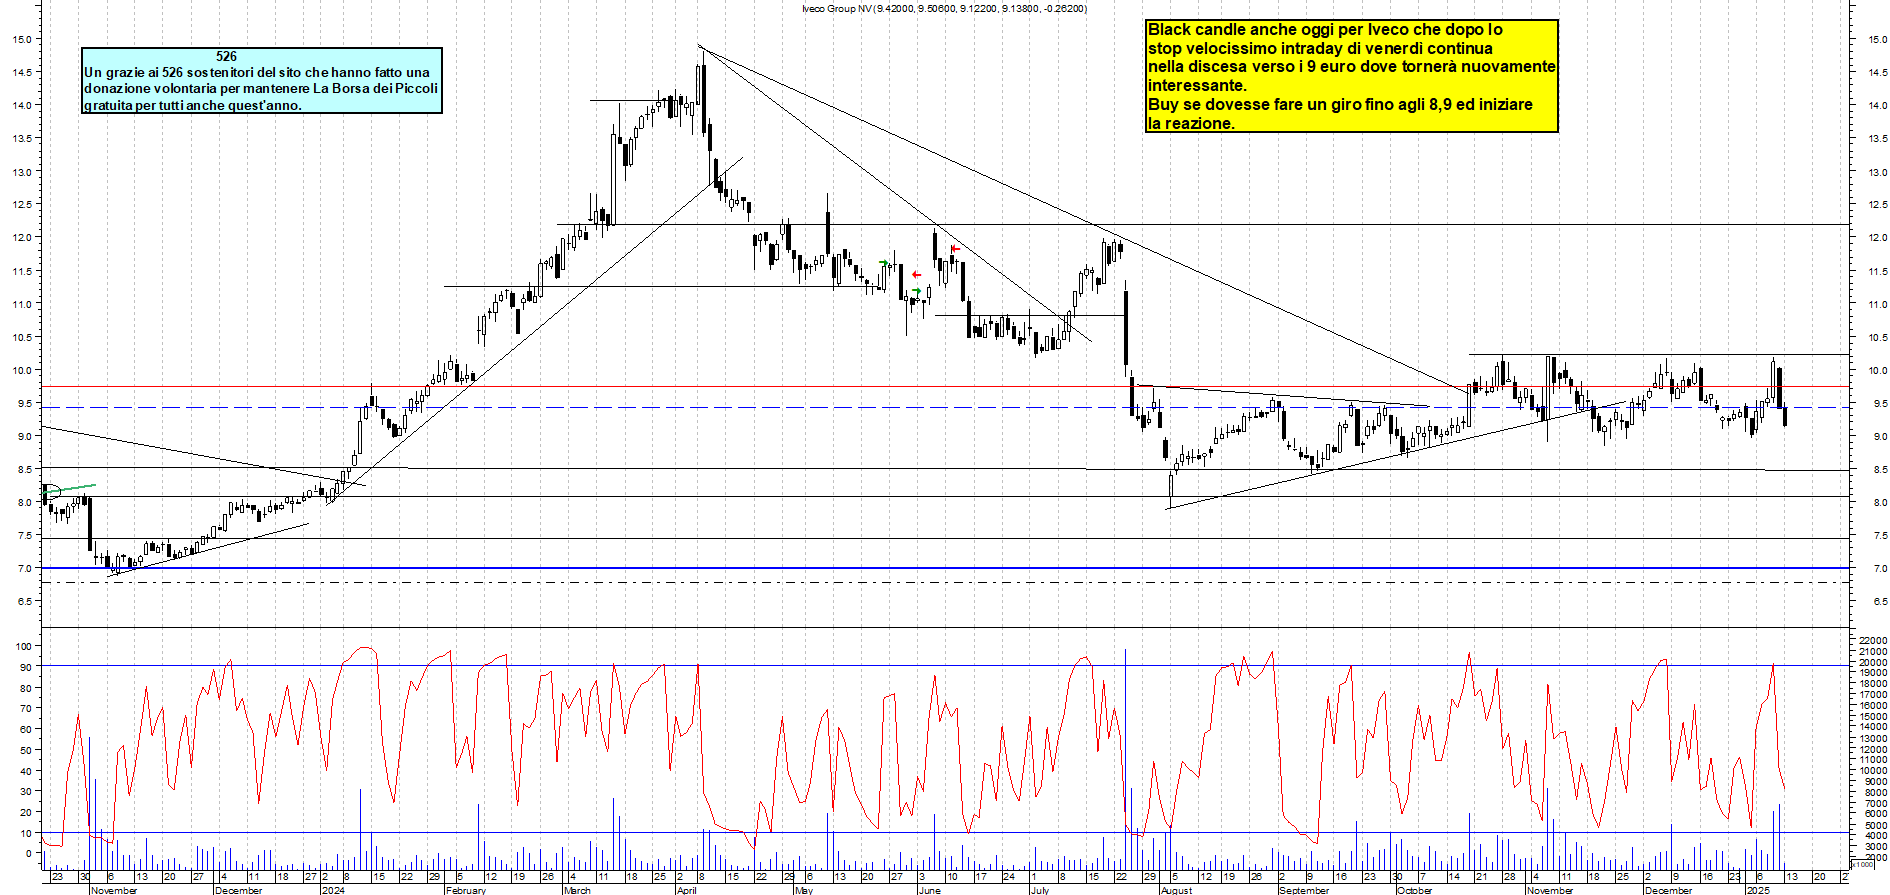This screenshot has height=895, width=1890.
Task: Click the 'September' month label
Action: coord(1304,890)
